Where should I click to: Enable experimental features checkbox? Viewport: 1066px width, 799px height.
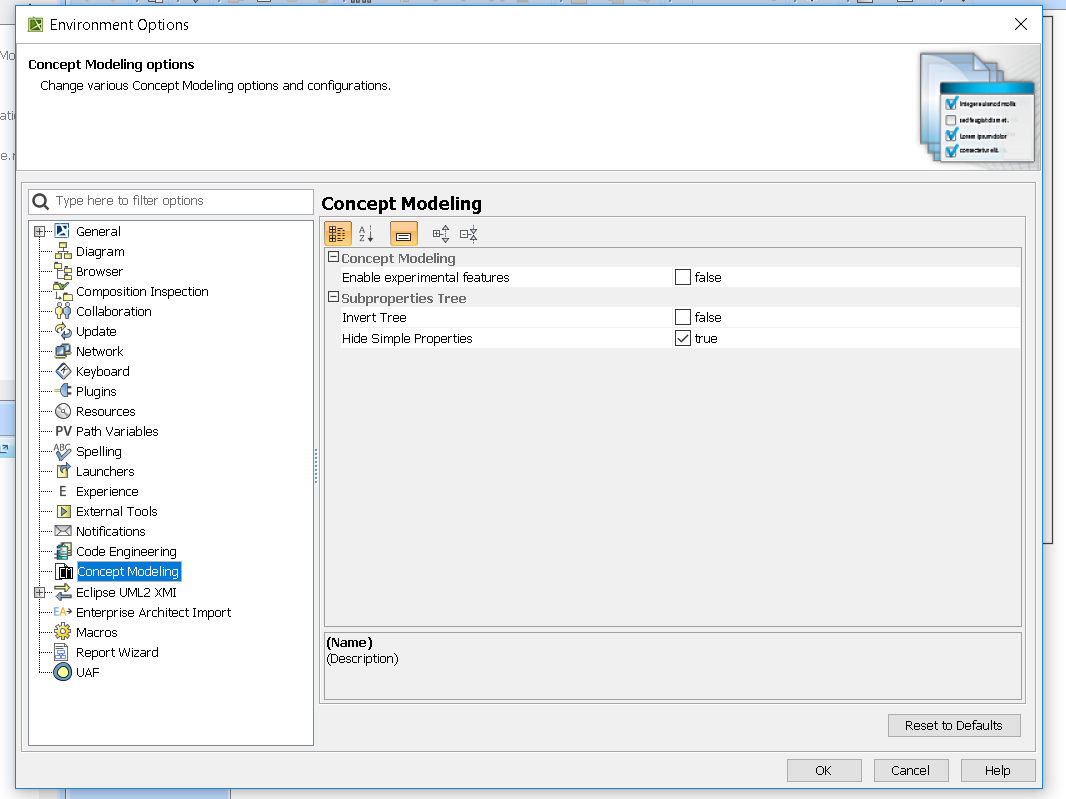[x=683, y=277]
